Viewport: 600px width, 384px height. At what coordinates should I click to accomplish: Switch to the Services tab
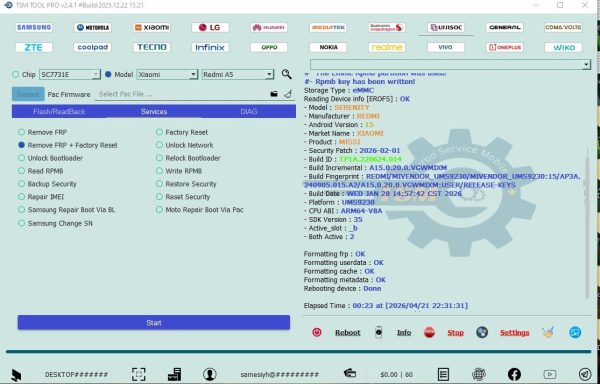click(x=154, y=112)
